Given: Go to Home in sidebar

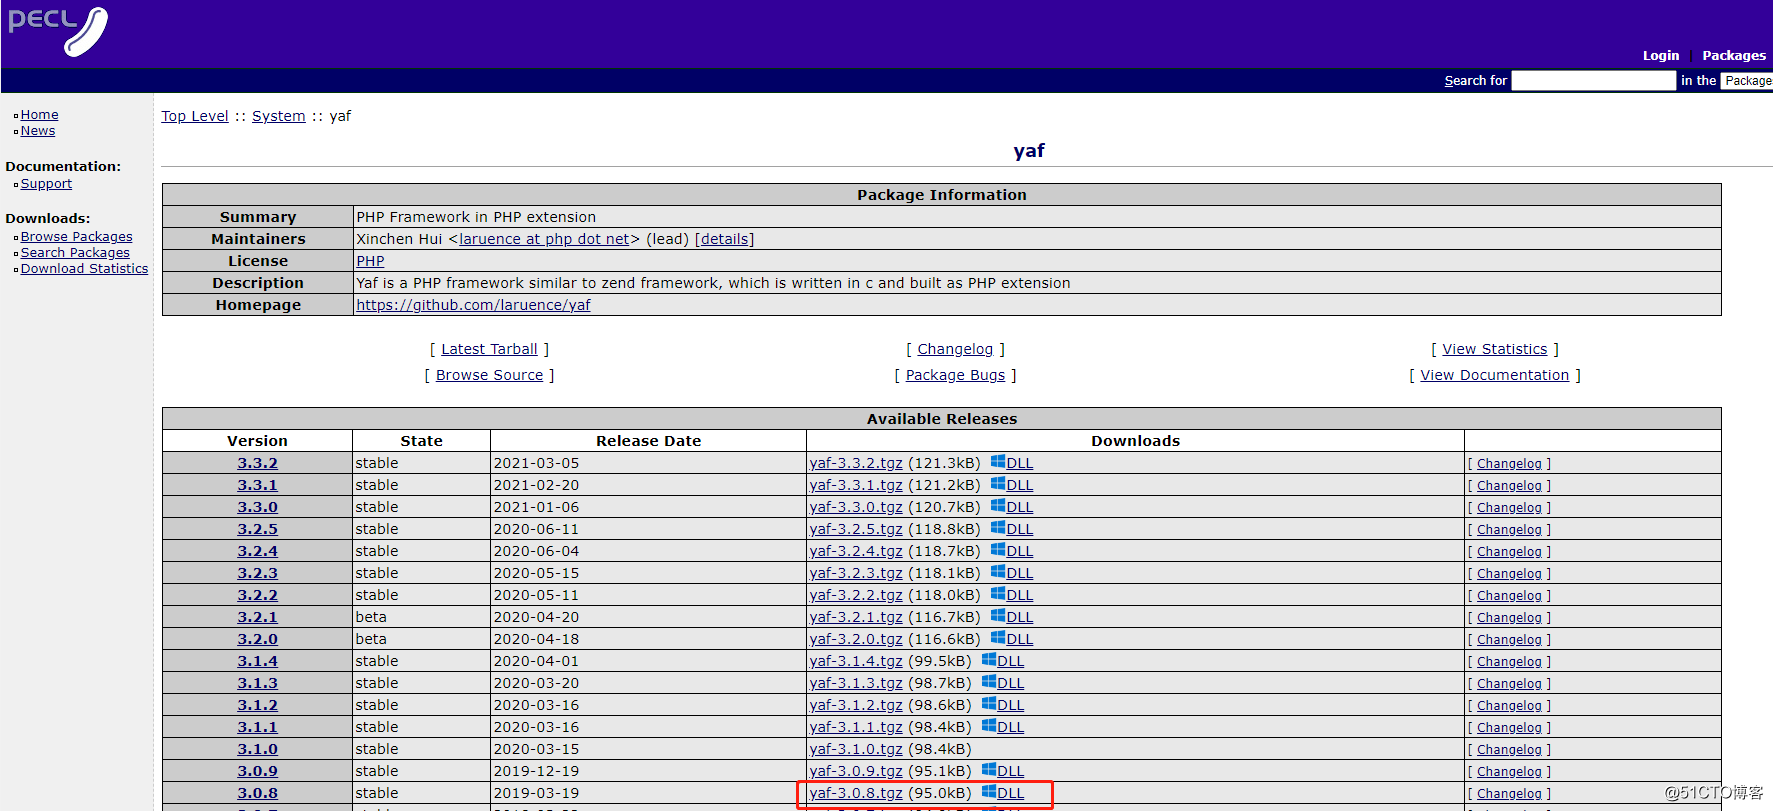Looking at the screenshot, I should click(39, 115).
